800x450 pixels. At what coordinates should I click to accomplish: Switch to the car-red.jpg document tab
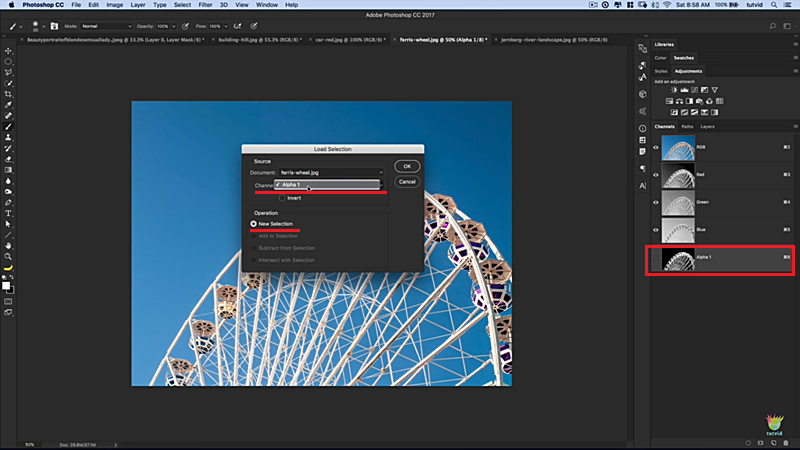(350, 39)
